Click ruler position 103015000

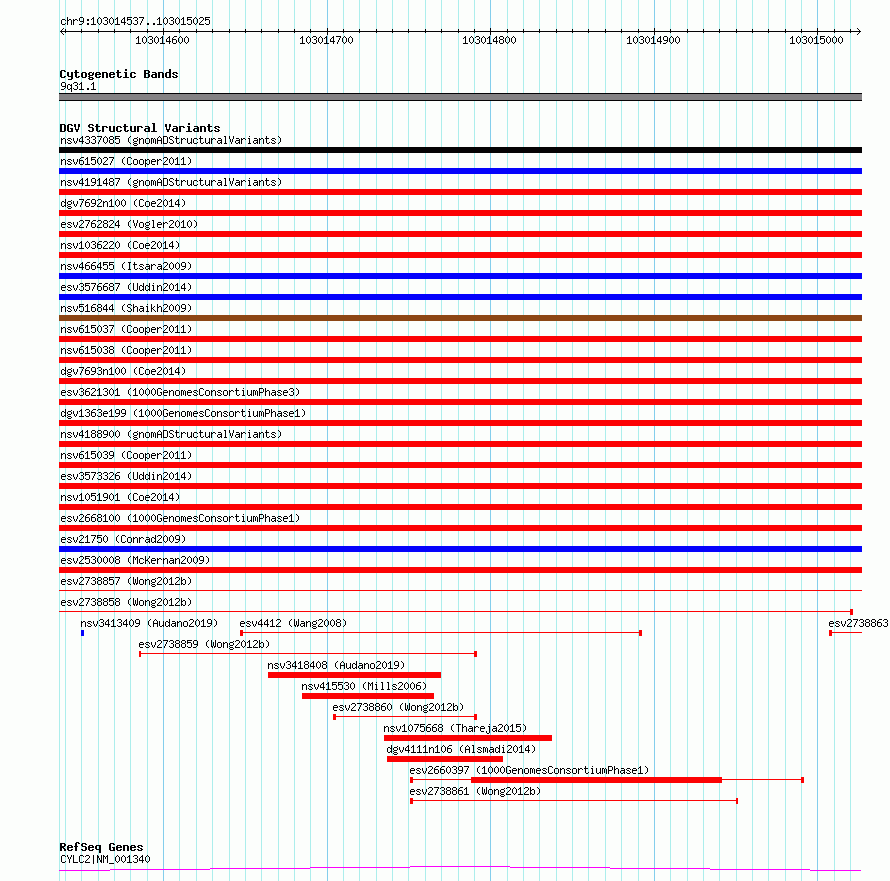pyautogui.click(x=816, y=40)
